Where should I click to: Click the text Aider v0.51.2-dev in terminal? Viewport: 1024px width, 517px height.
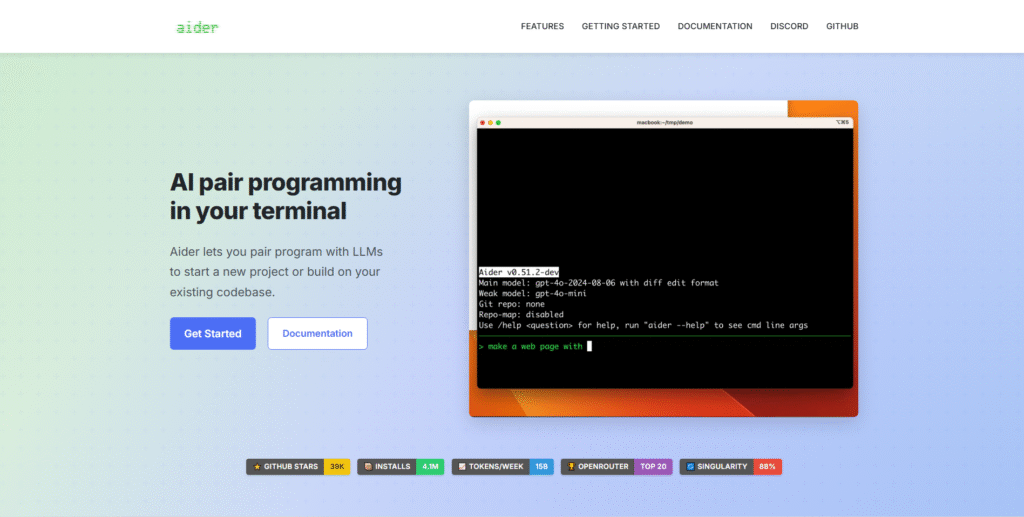[x=519, y=272]
